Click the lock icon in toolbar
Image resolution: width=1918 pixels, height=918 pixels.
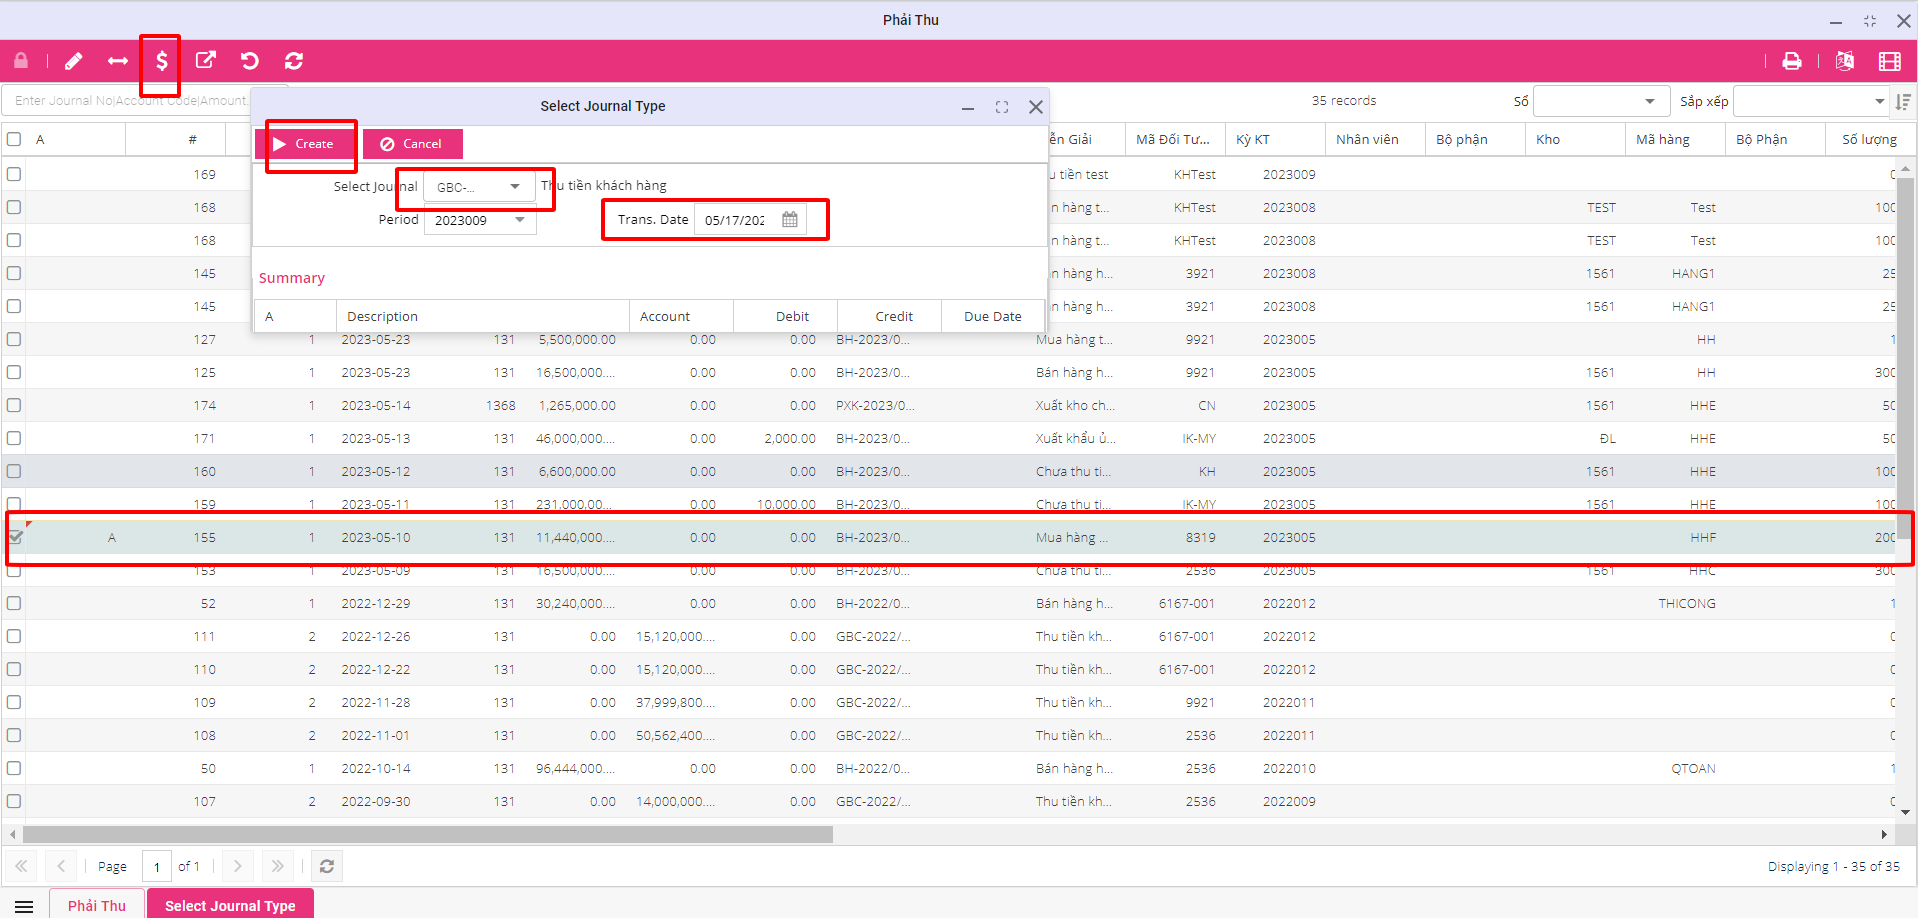(21, 61)
